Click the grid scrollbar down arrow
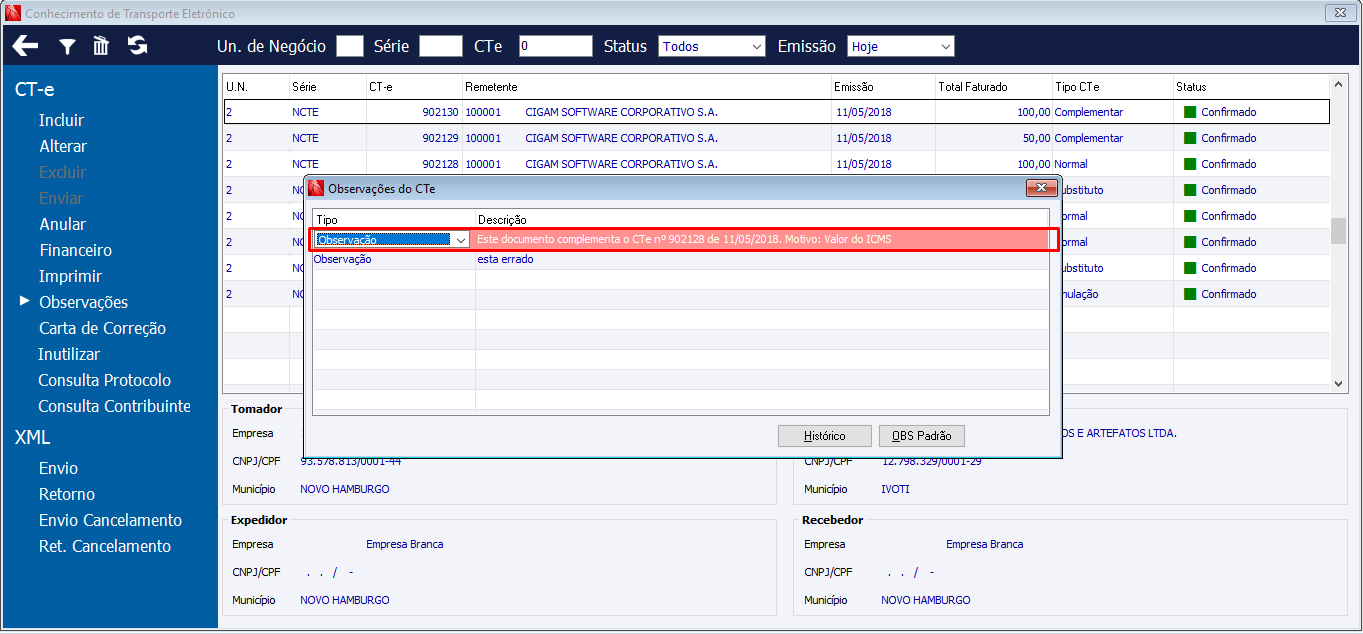The image size is (1363, 634). tap(1338, 383)
